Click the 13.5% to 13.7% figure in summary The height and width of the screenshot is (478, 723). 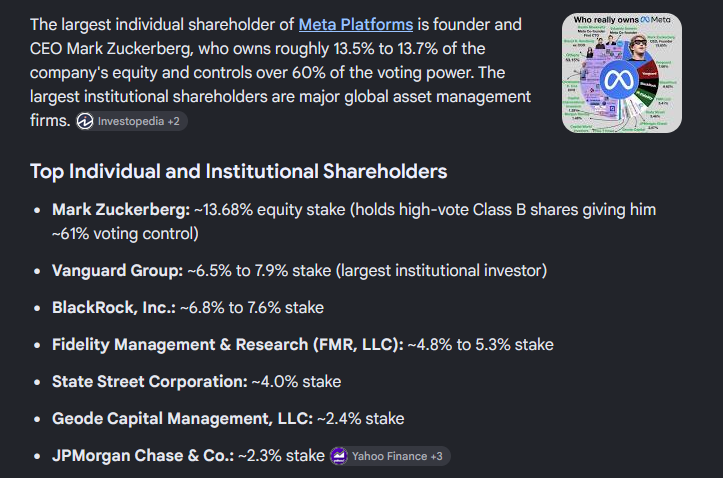(385, 48)
